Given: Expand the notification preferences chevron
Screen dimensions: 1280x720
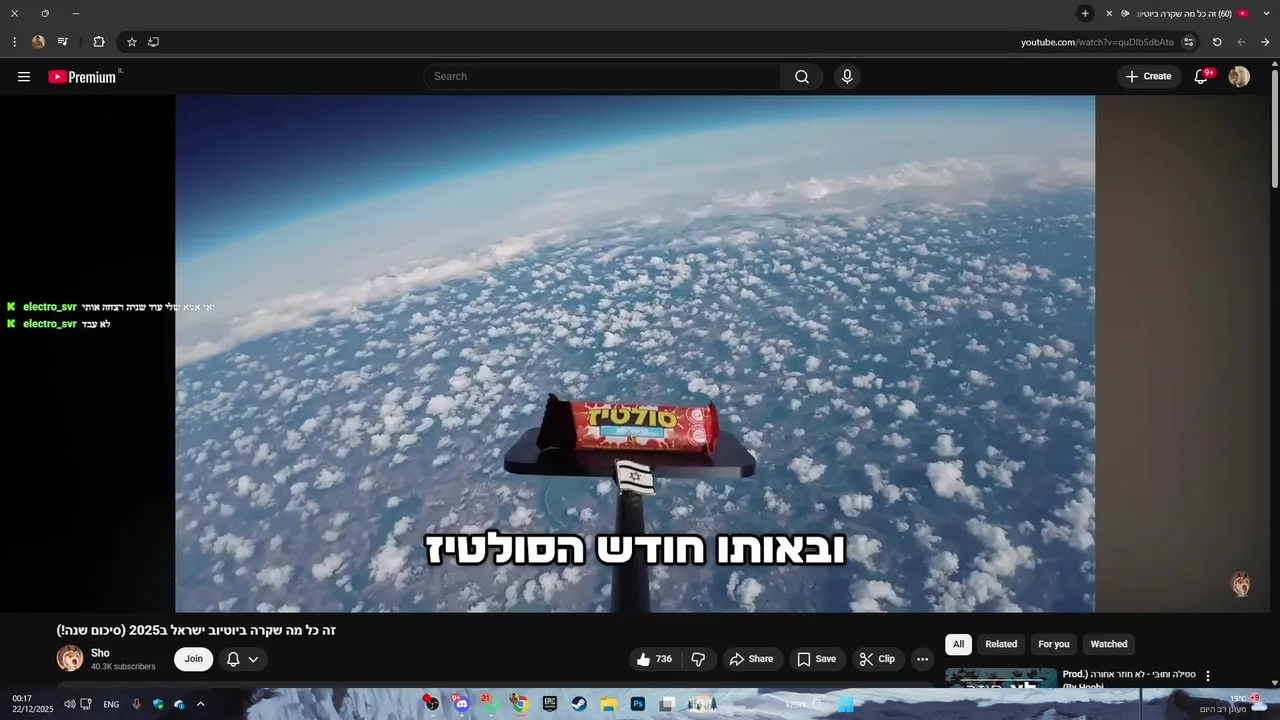Looking at the screenshot, I should coord(253,659).
